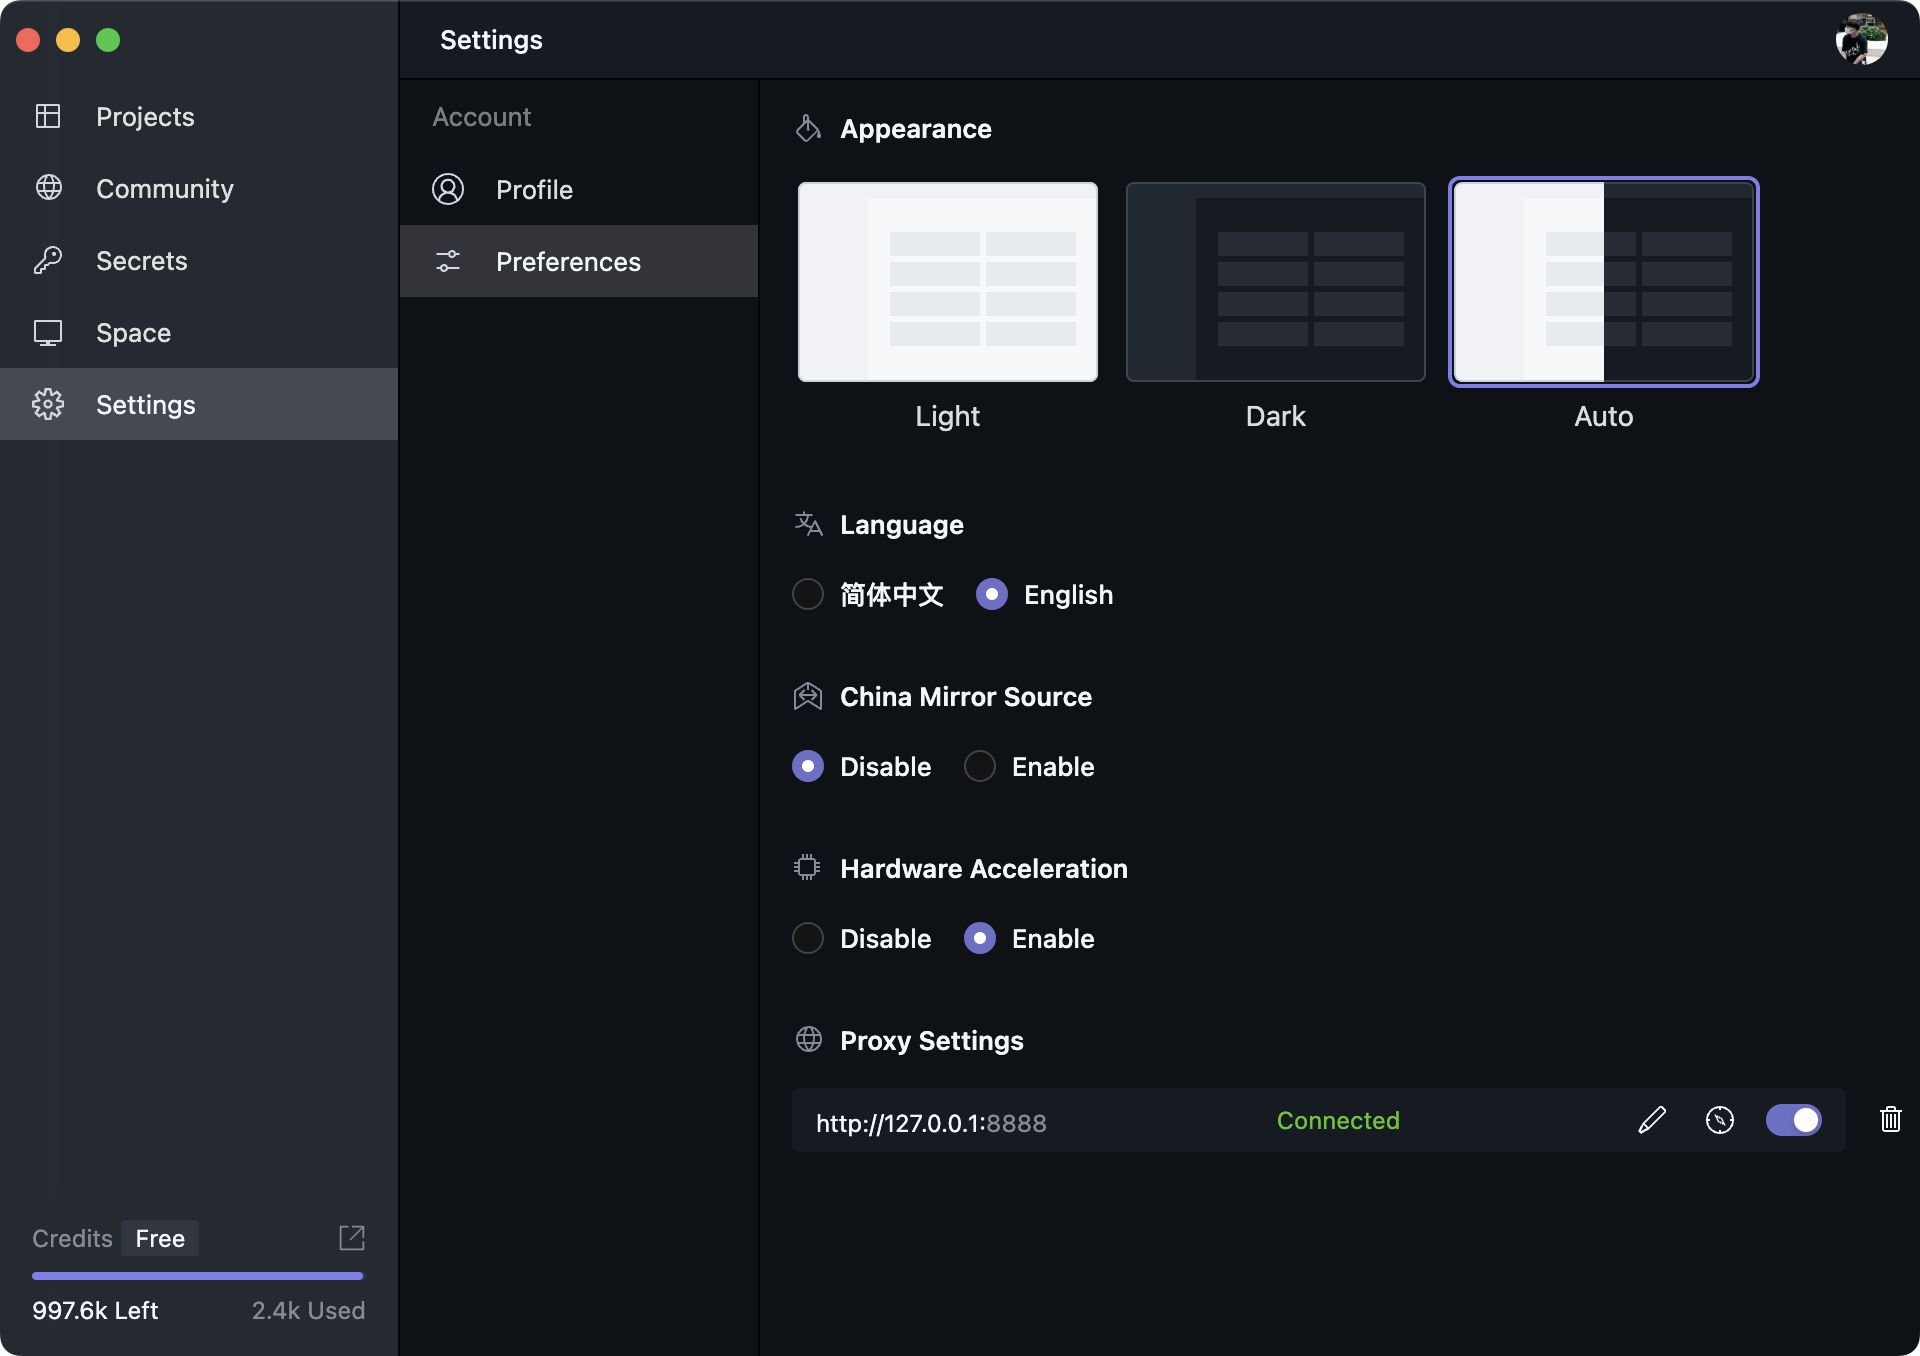Image resolution: width=1920 pixels, height=1356 pixels.
Task: Click the Free credits plan badge
Action: pos(160,1239)
